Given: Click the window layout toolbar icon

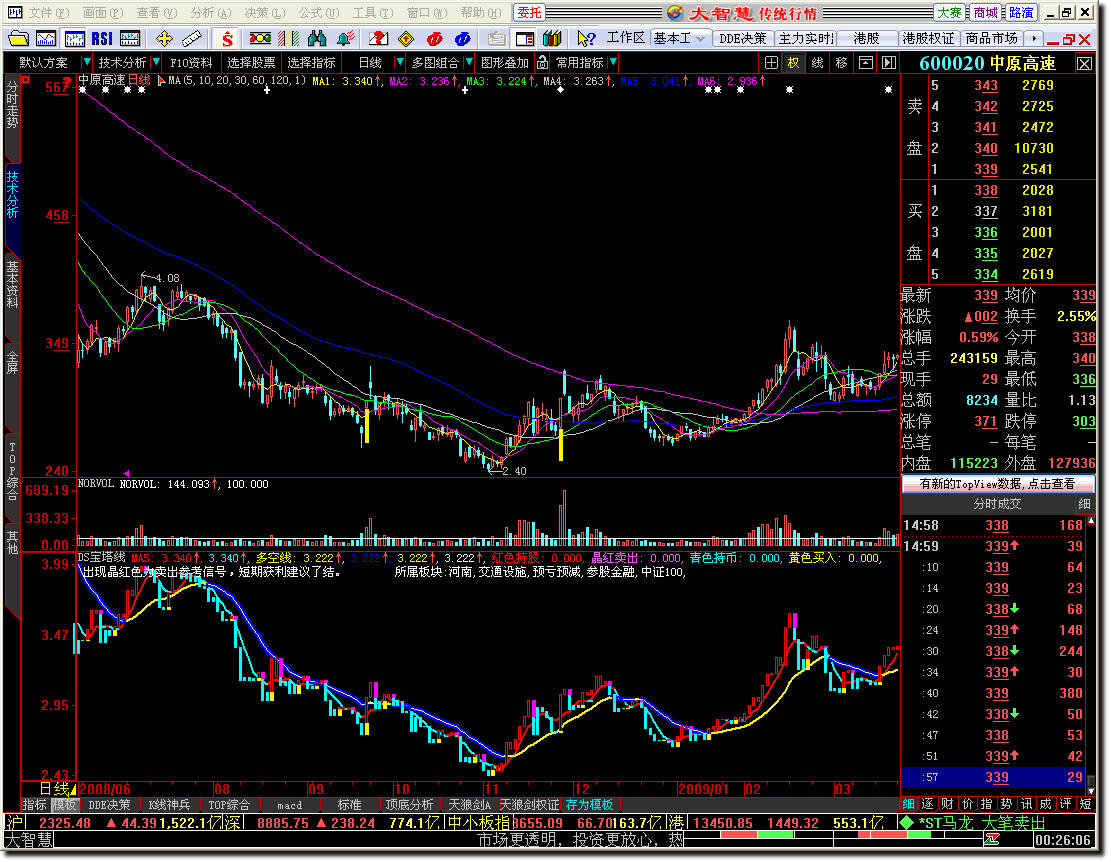Looking at the screenshot, I should (525, 38).
